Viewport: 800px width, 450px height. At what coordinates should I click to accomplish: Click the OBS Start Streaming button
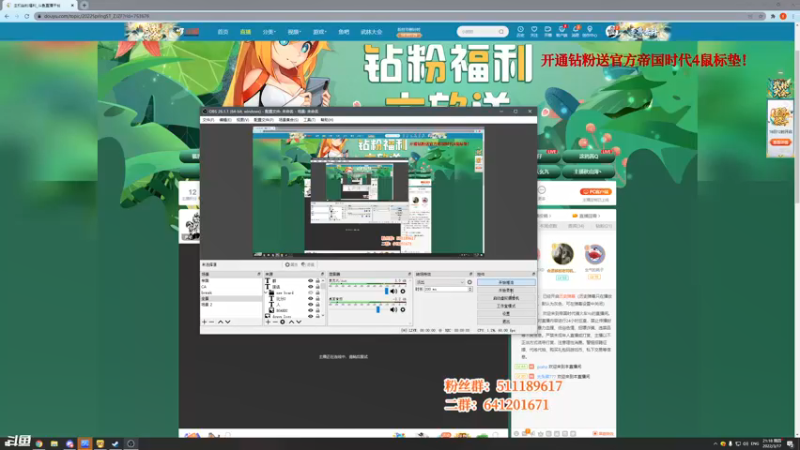coord(506,282)
